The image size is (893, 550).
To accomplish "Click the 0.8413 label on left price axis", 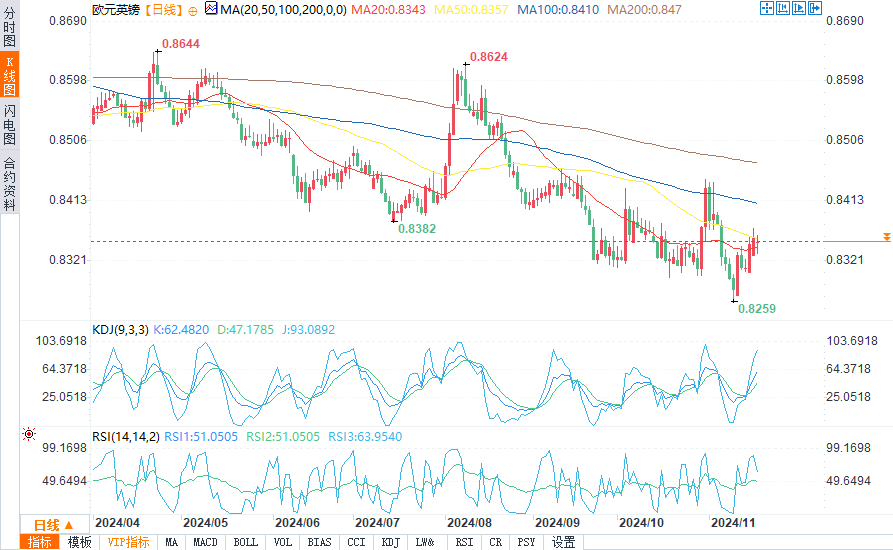I will click(x=68, y=200).
